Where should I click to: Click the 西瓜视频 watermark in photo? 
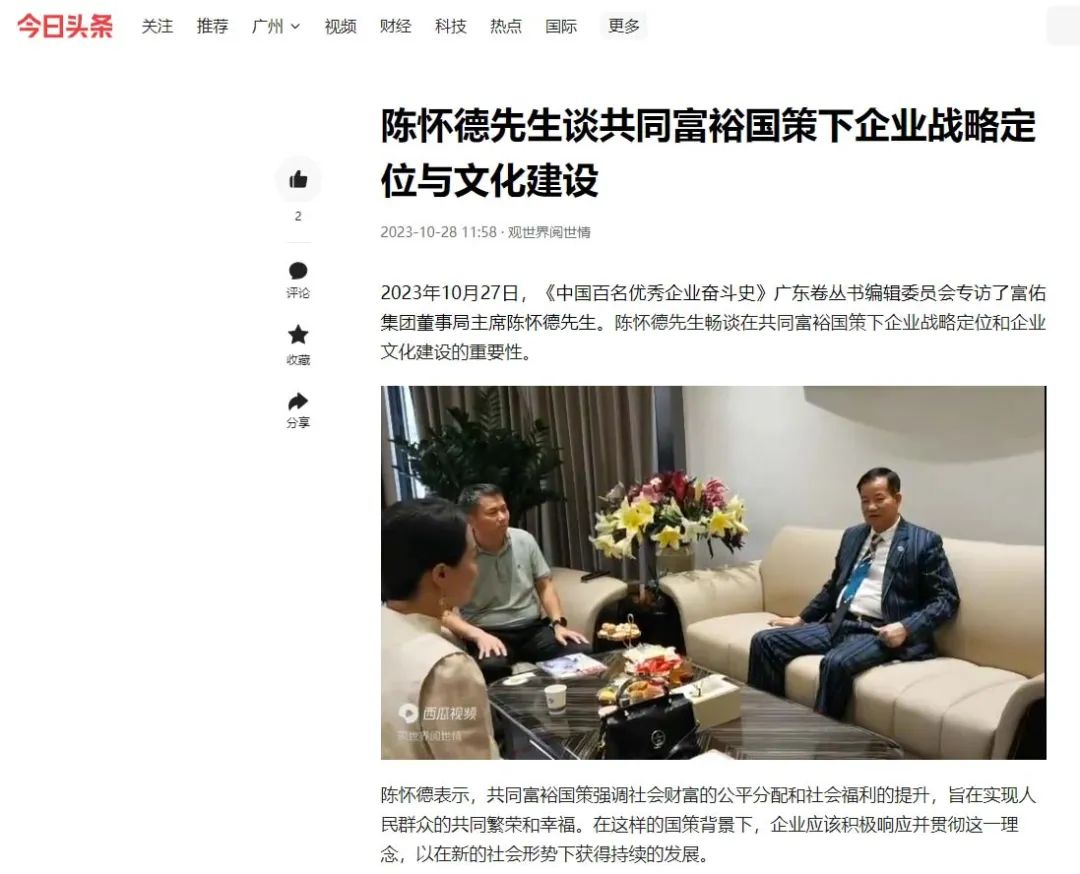(439, 713)
